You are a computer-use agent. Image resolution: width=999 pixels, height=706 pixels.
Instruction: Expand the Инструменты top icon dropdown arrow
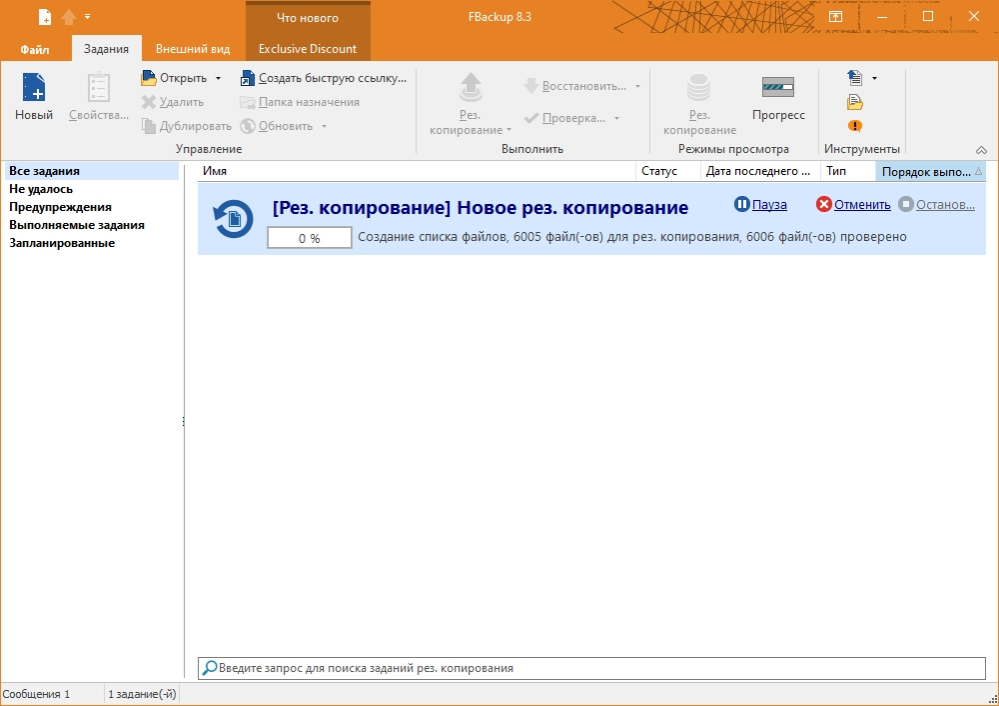pyautogui.click(x=874, y=78)
